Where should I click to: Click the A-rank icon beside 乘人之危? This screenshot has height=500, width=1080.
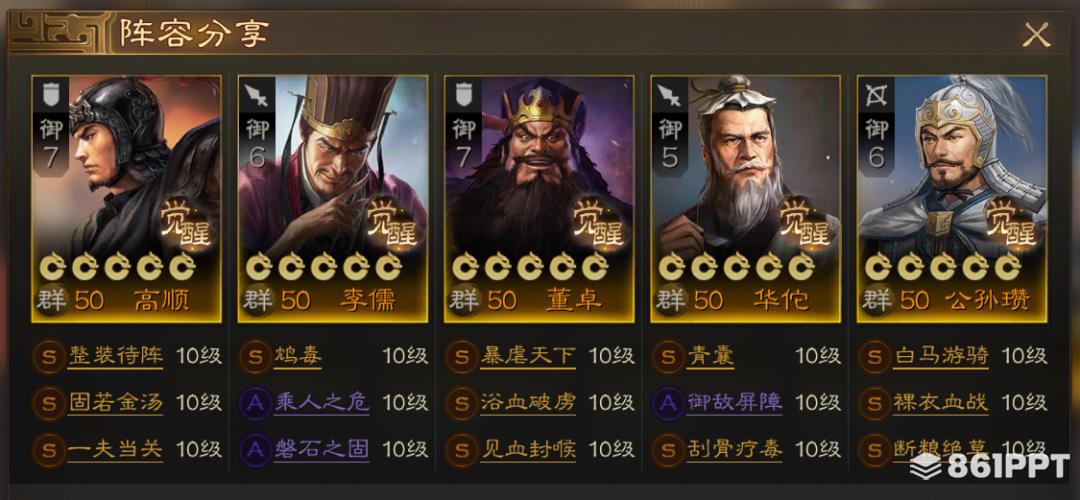coord(255,402)
